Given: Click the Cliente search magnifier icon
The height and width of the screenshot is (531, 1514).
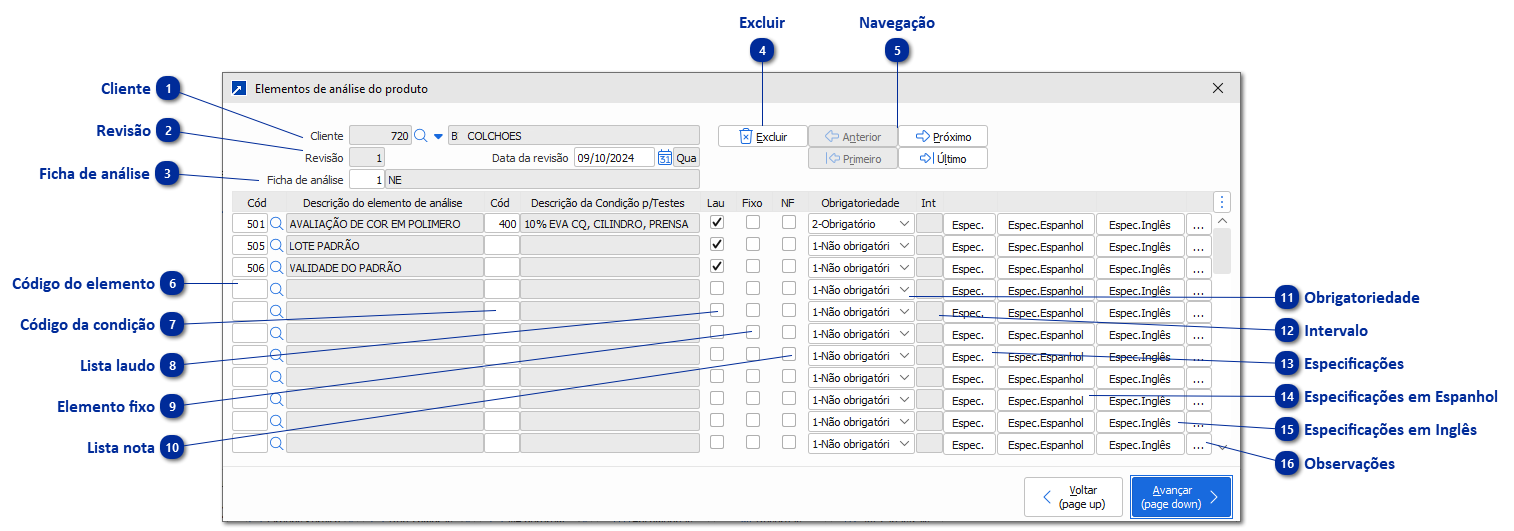Looking at the screenshot, I should click(420, 135).
